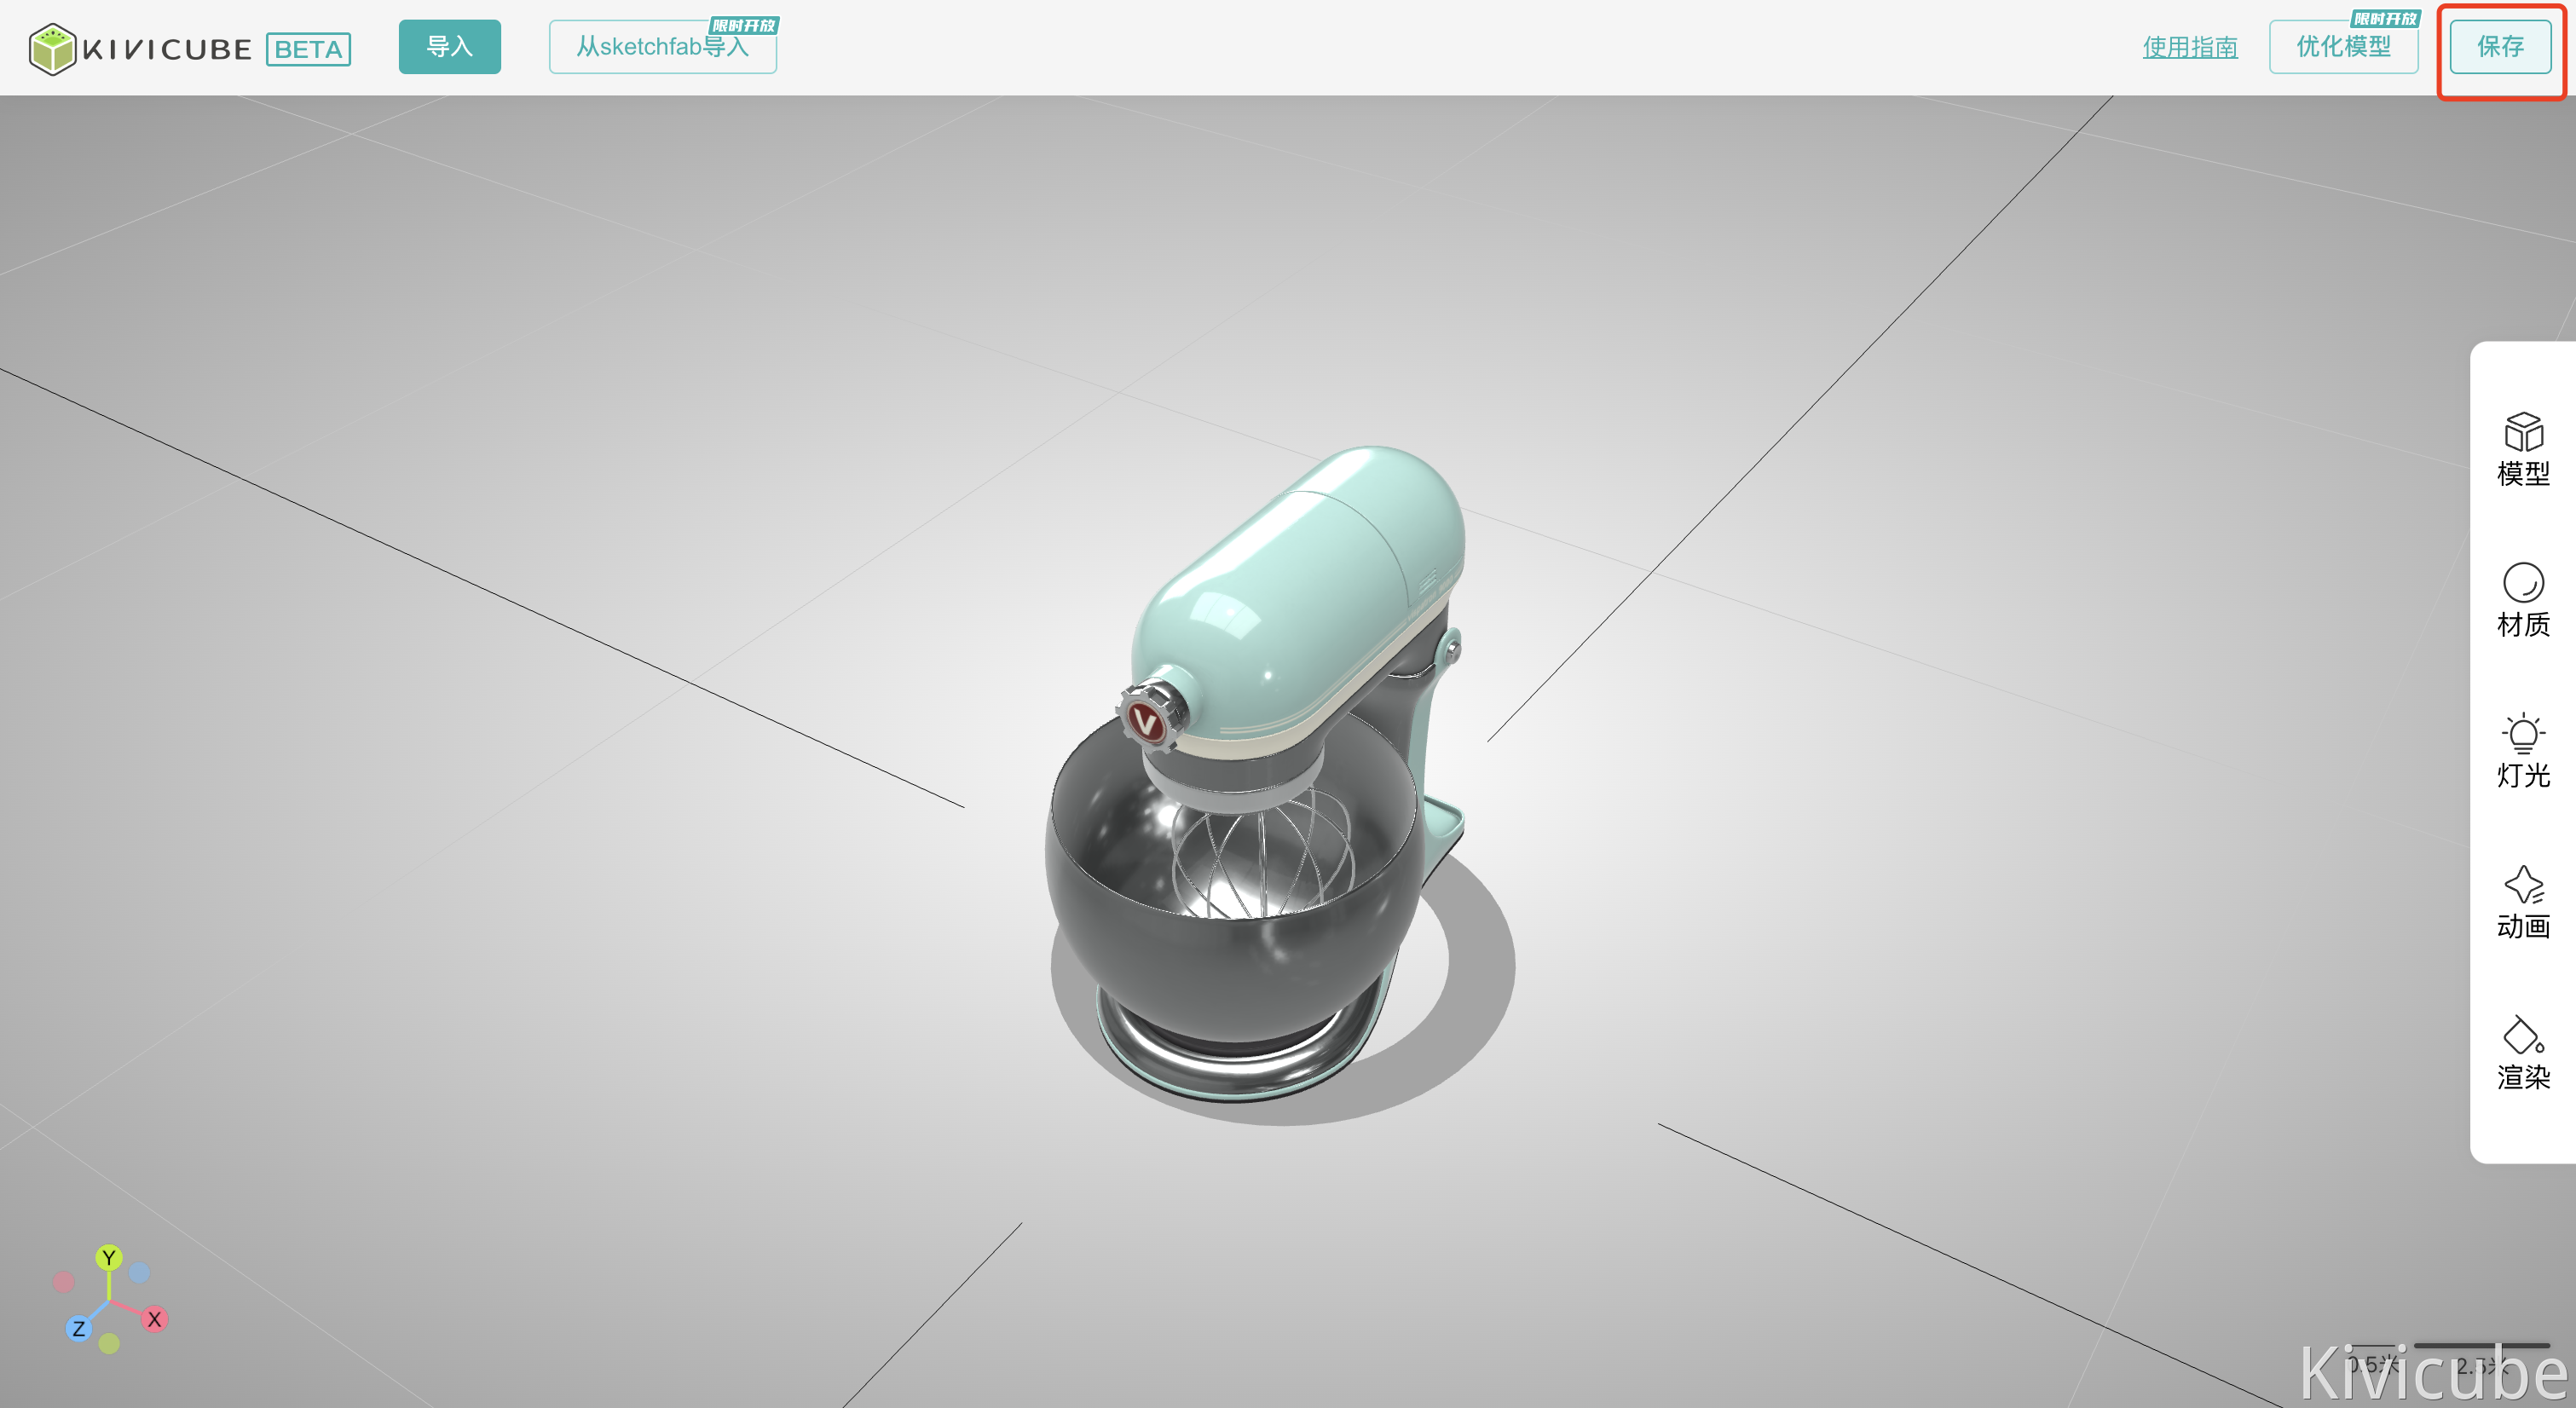Open the 材质 (Material) panel
This screenshot has width=2576, height=1408.
2522,600
